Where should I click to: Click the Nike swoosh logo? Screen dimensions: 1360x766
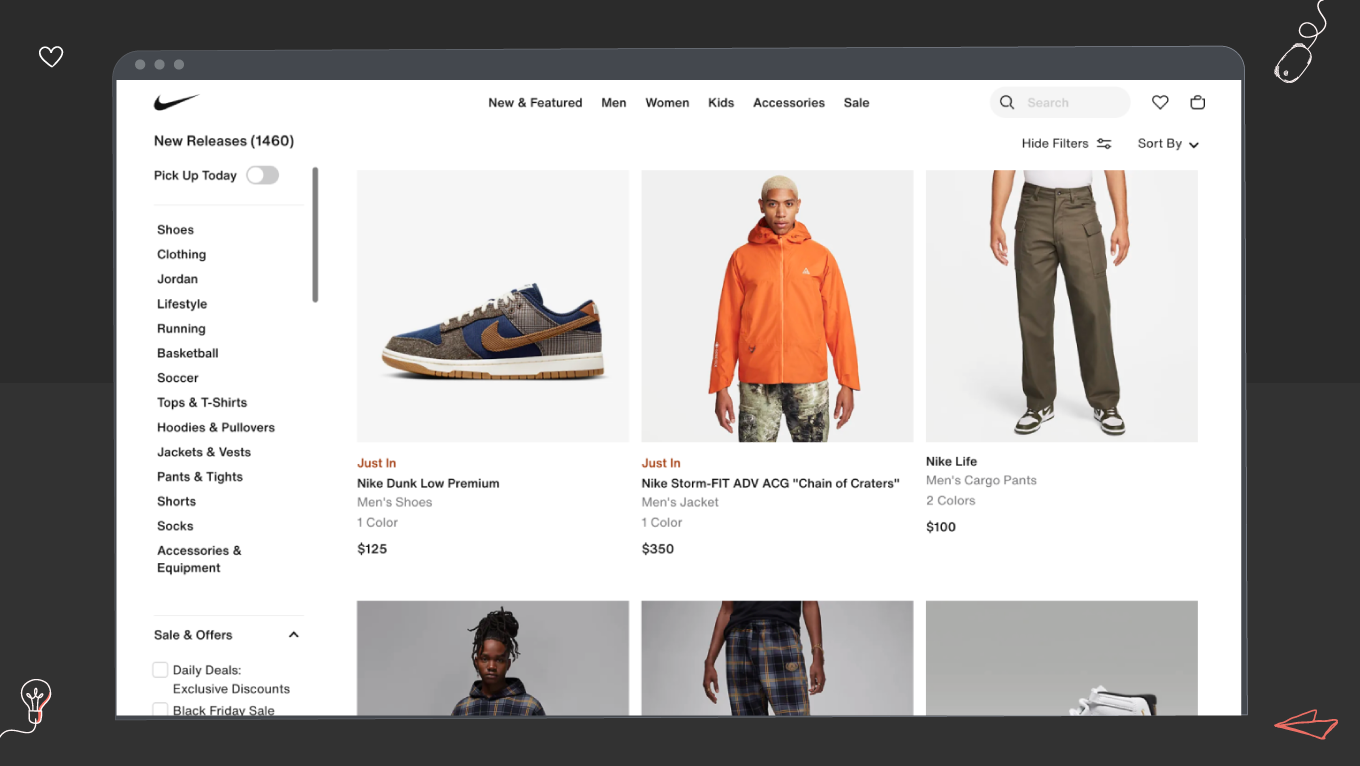176,100
